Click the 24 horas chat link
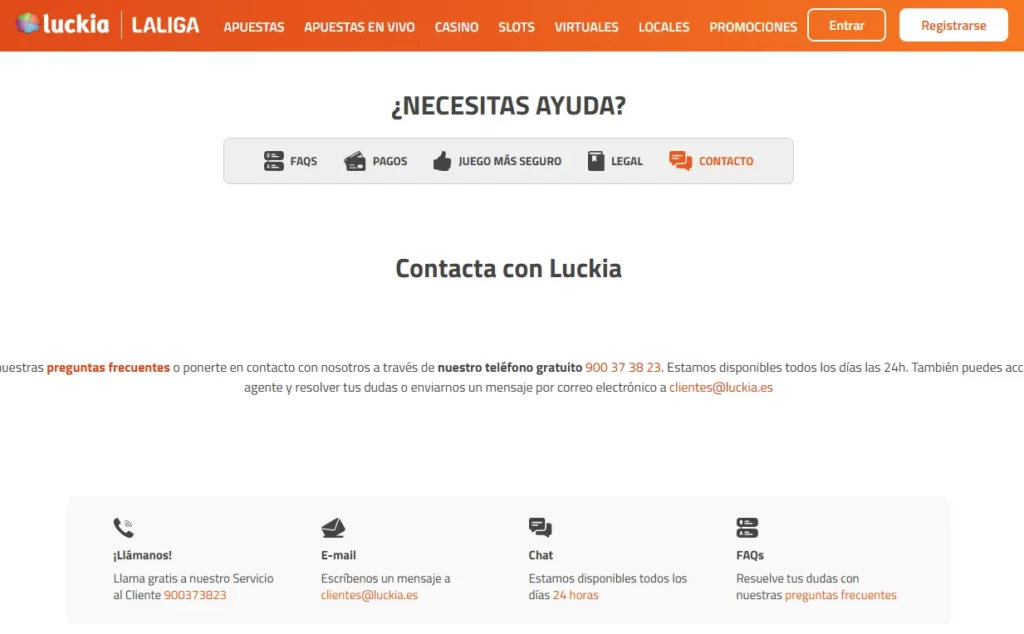Image resolution: width=1024 pixels, height=634 pixels. pyautogui.click(x=575, y=595)
